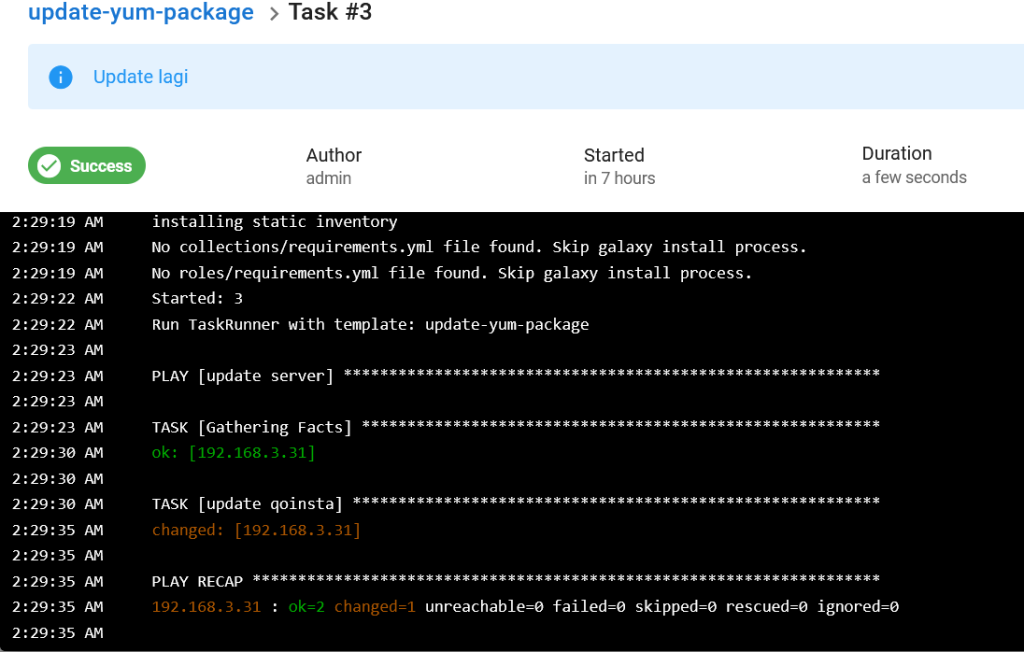Click the Duration value 'a few seconds'

914,177
